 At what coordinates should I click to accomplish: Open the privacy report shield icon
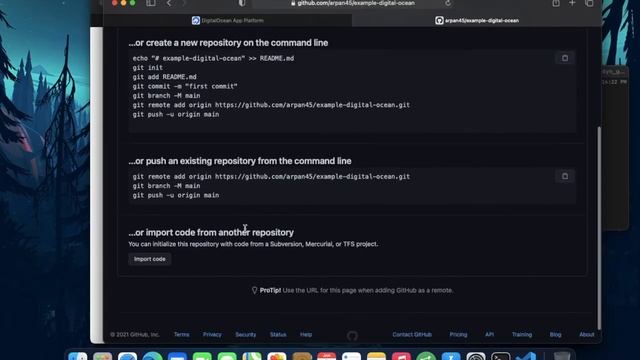point(242,3)
